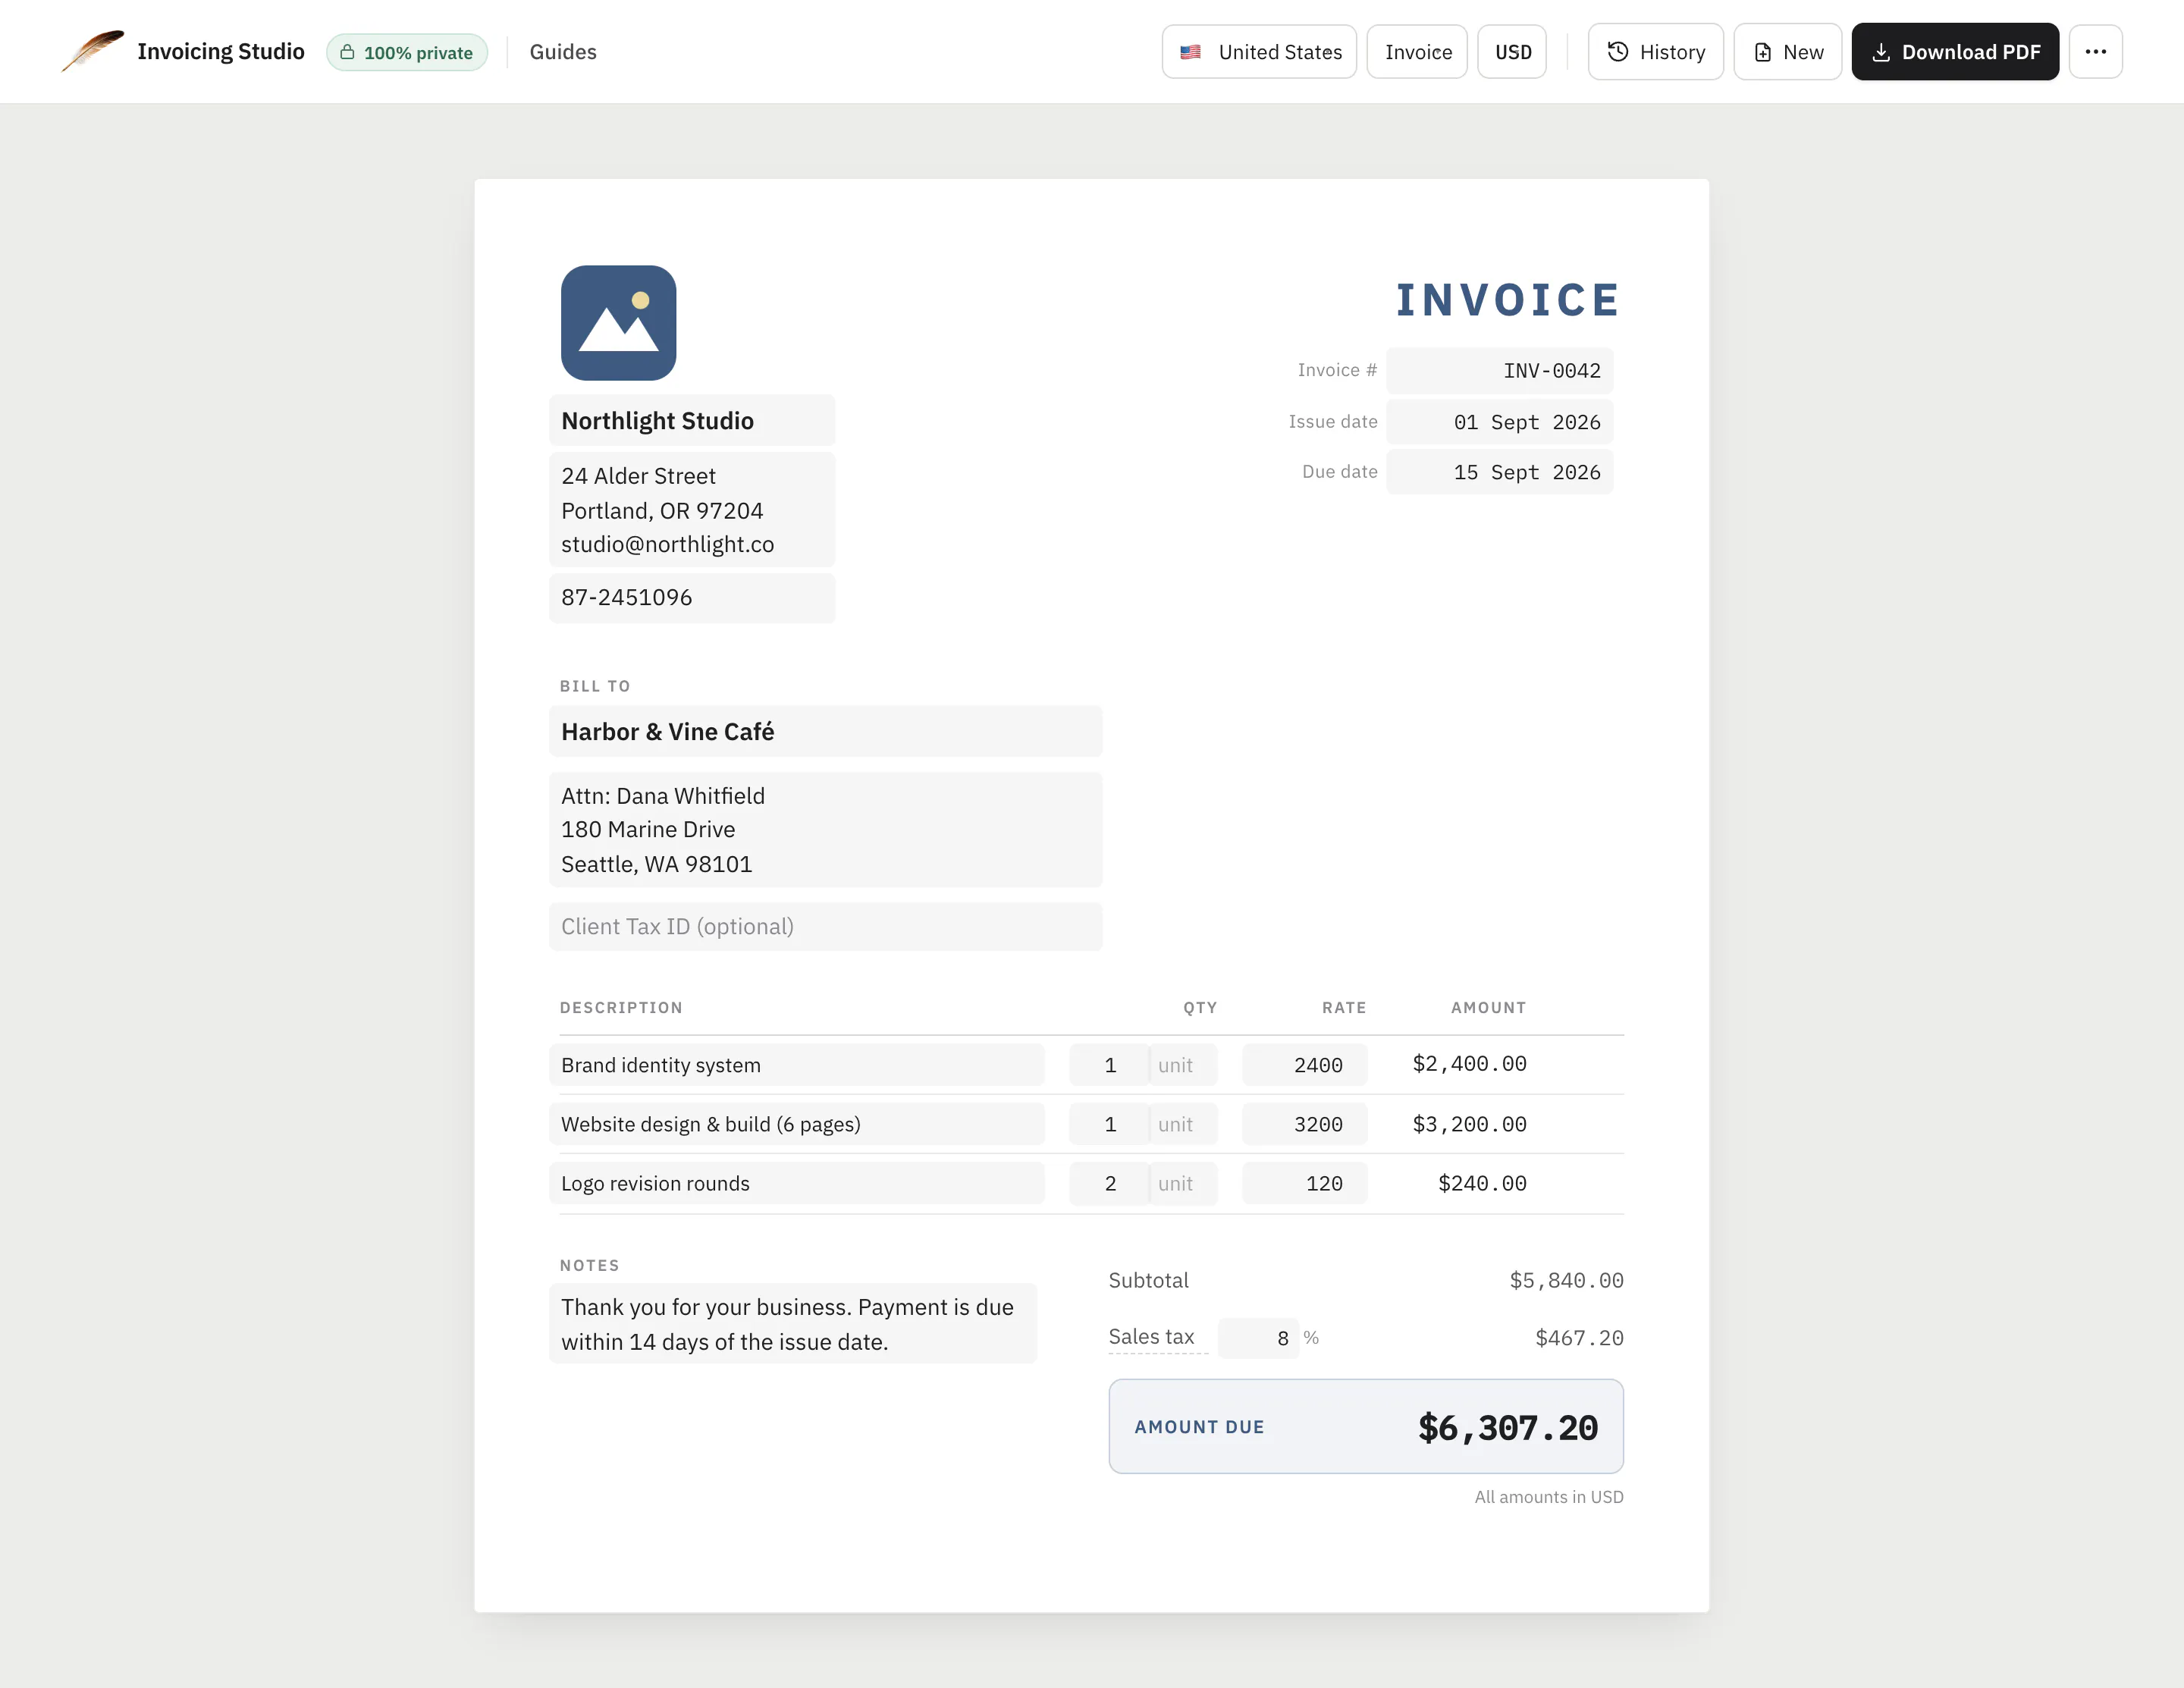Click the AMOUNT column header
Image resolution: width=2184 pixels, height=1688 pixels.
pos(1489,1008)
